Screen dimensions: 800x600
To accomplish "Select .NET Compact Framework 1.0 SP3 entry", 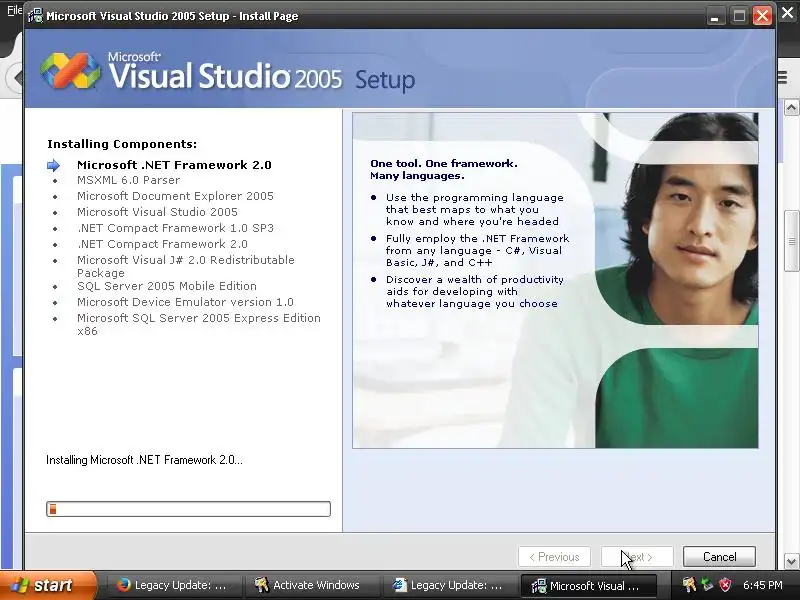I will [175, 228].
